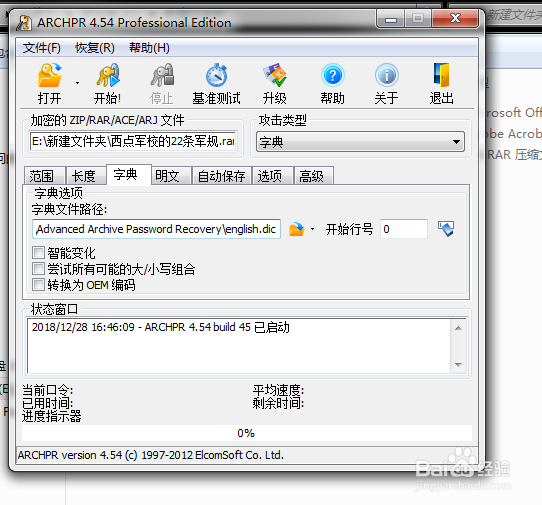Tick 转换为 OEM 编码 checkbox
Image resolution: width=542 pixels, height=505 pixels.
(x=38, y=285)
